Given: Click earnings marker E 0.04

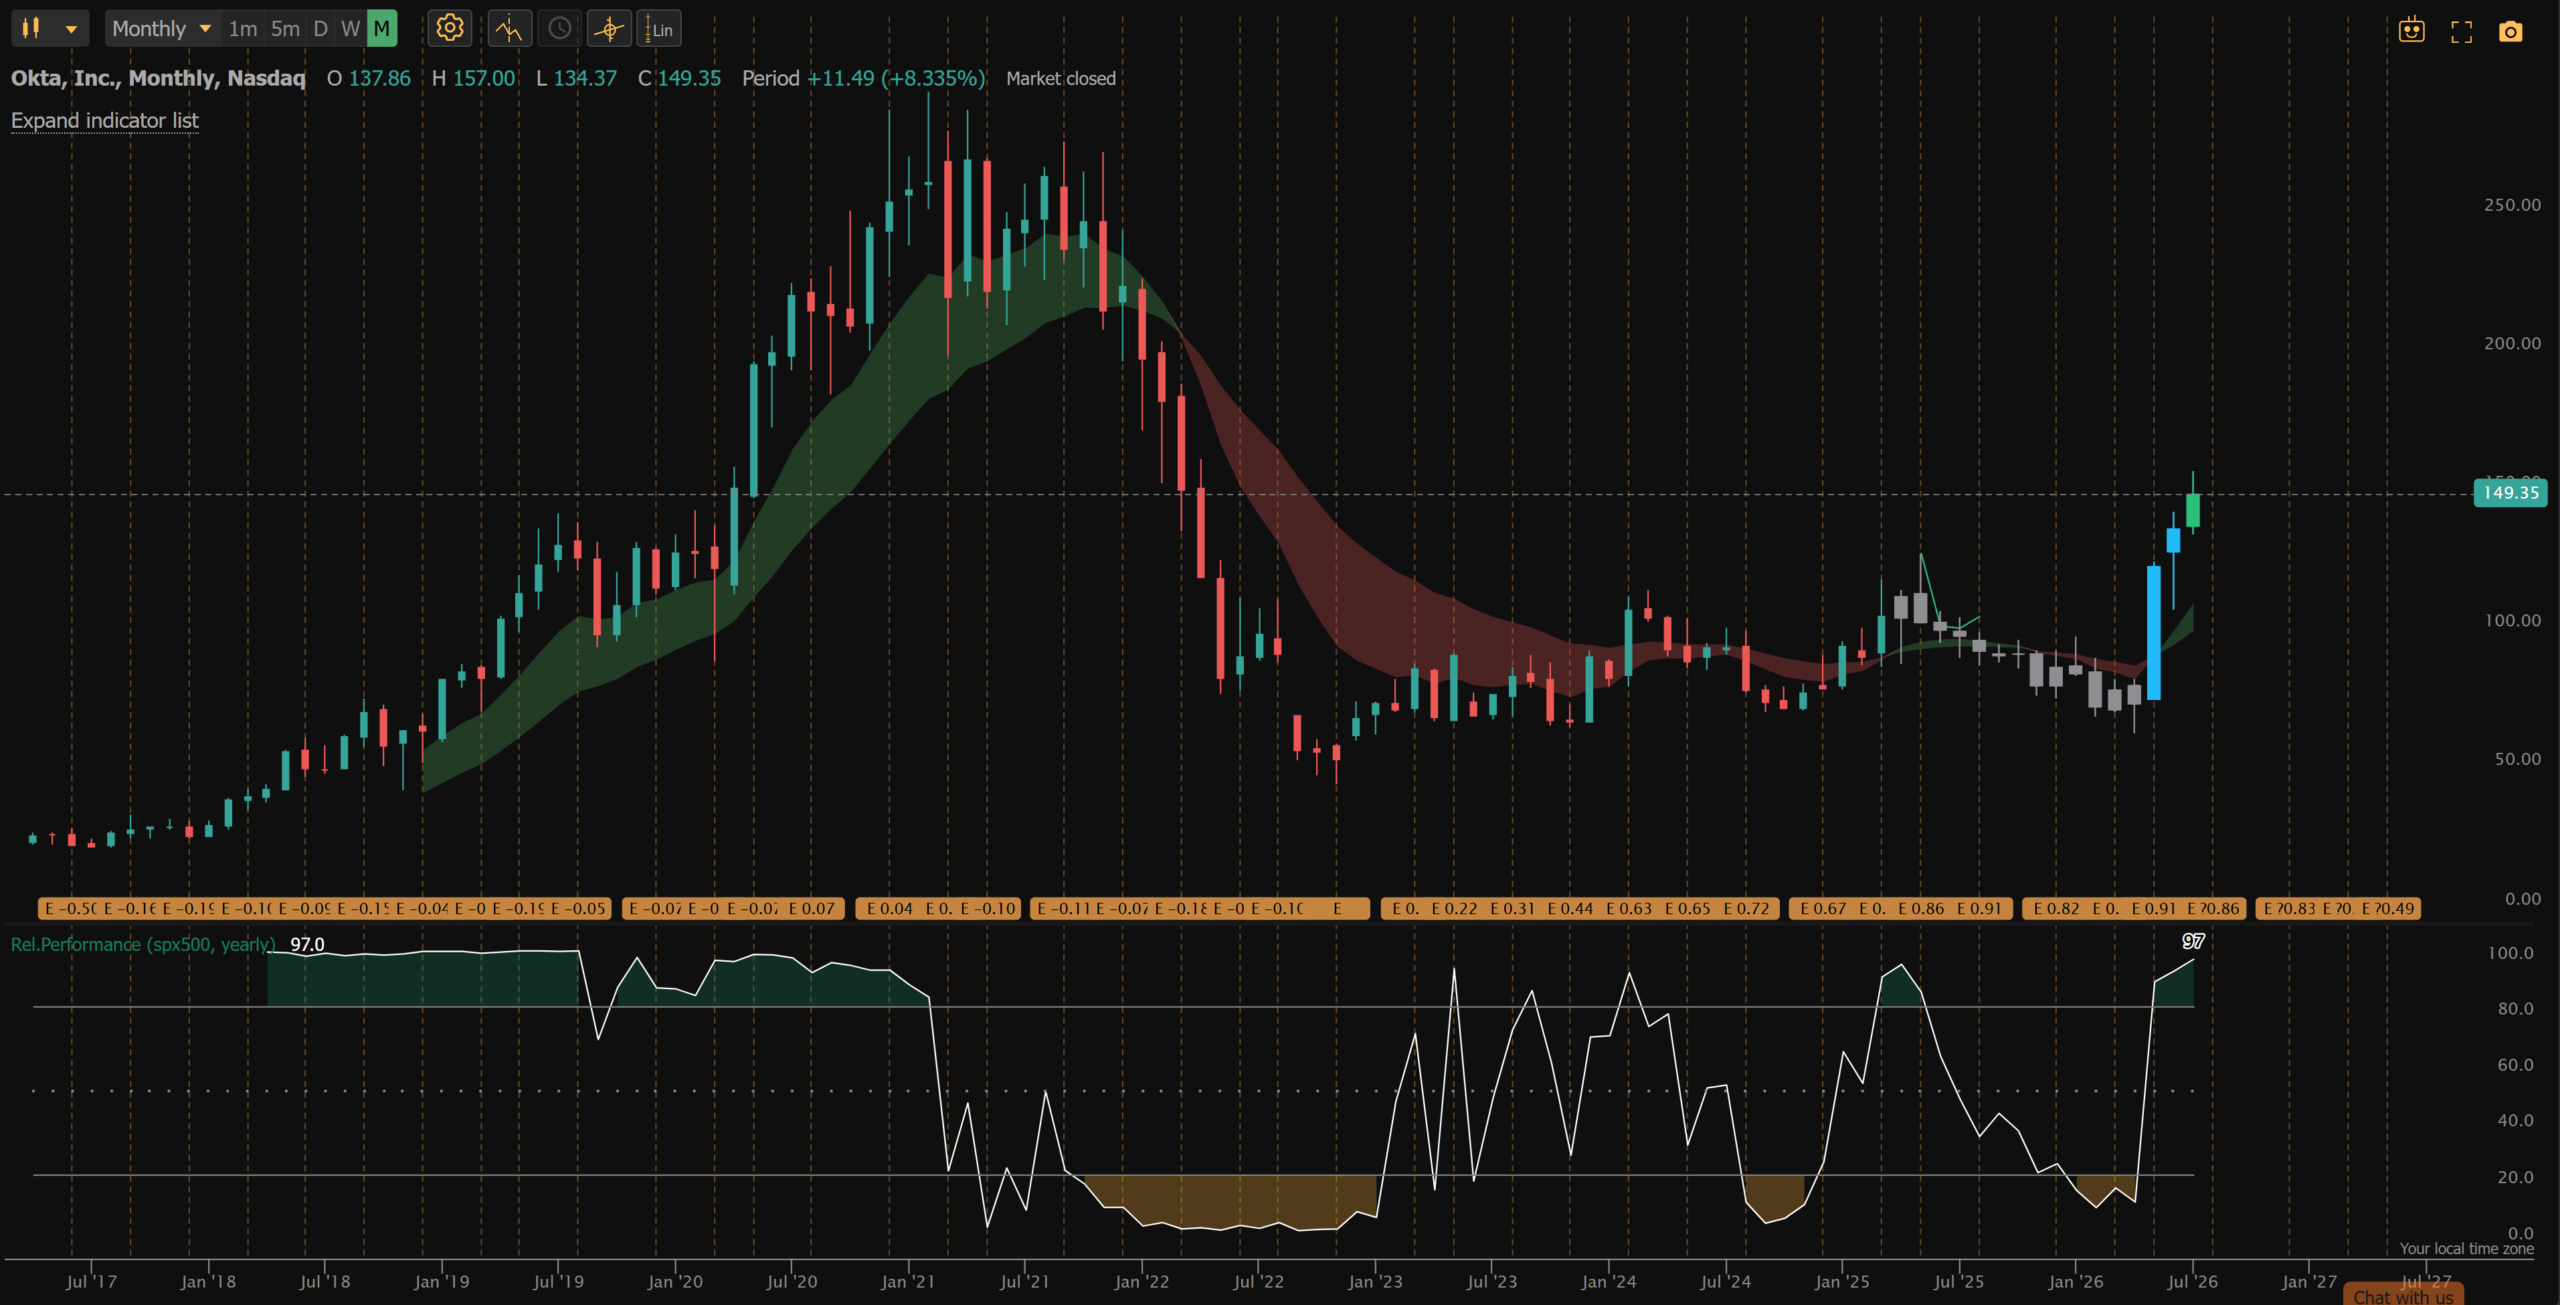Looking at the screenshot, I should pos(890,908).
